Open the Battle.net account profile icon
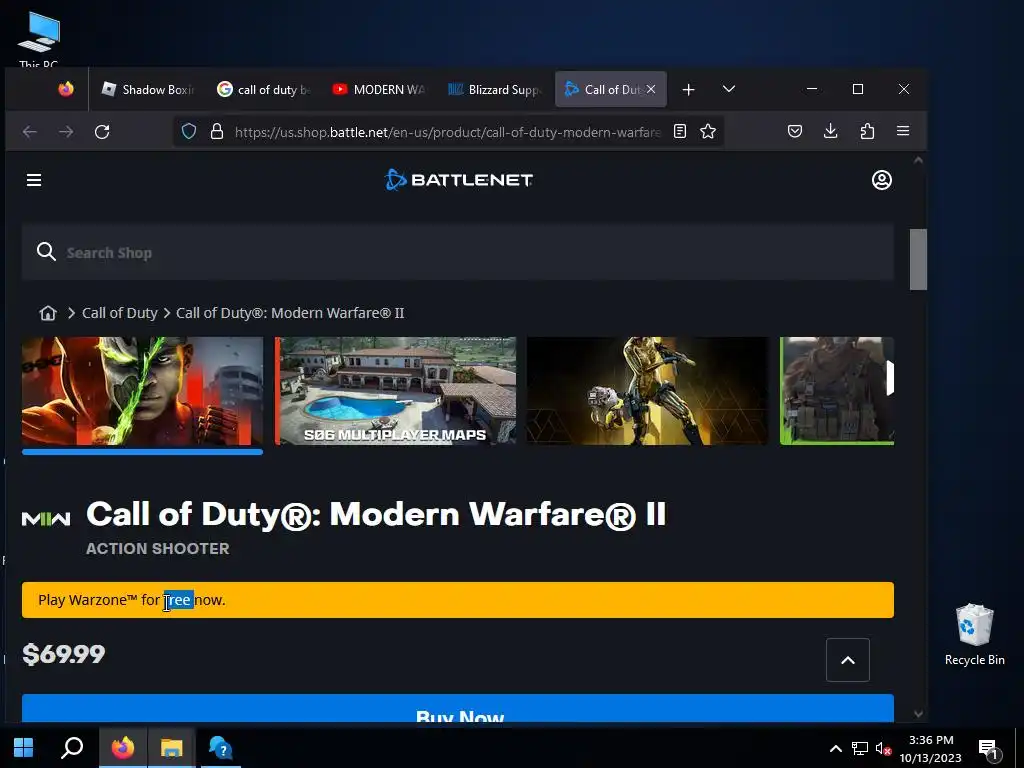 coord(882,180)
